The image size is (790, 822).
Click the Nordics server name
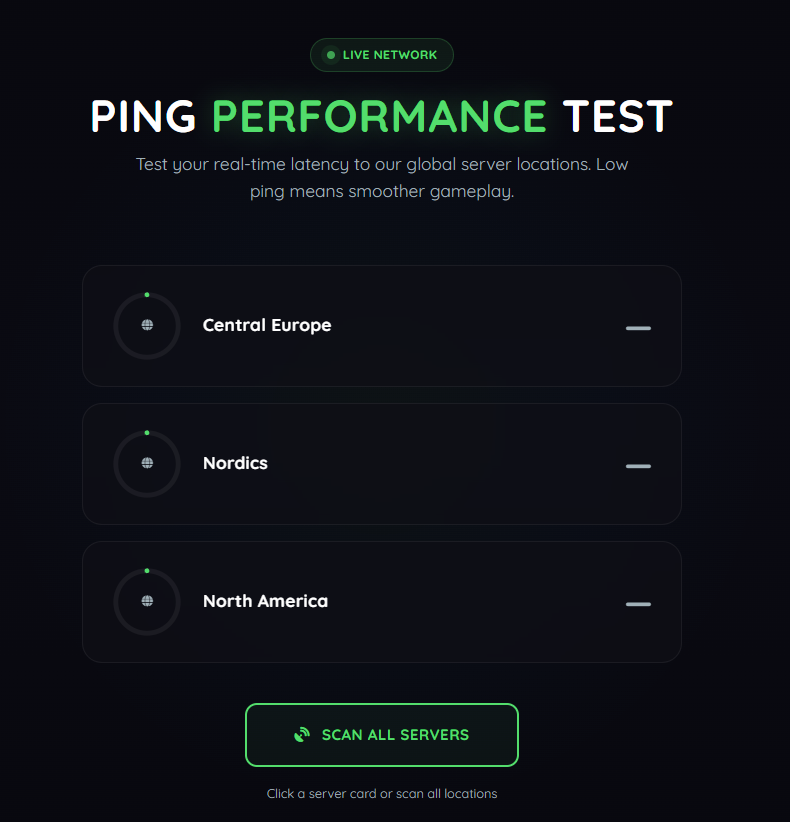coord(235,463)
